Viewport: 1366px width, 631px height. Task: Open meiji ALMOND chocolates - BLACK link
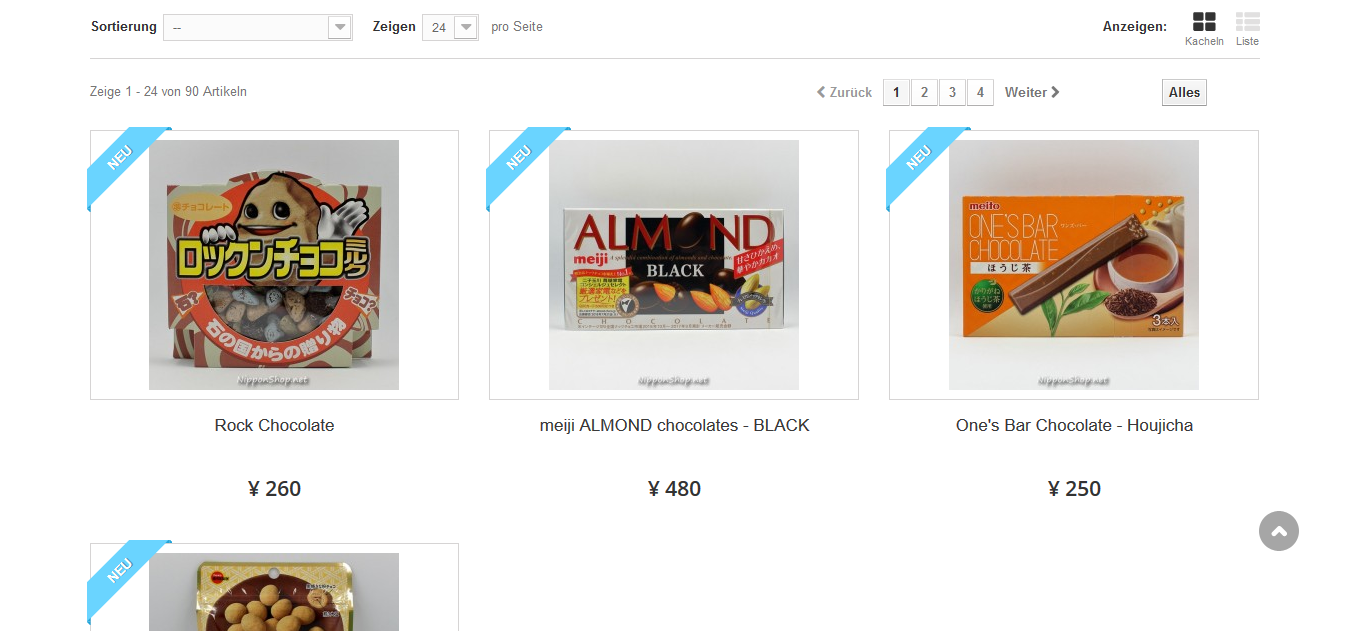coord(674,425)
